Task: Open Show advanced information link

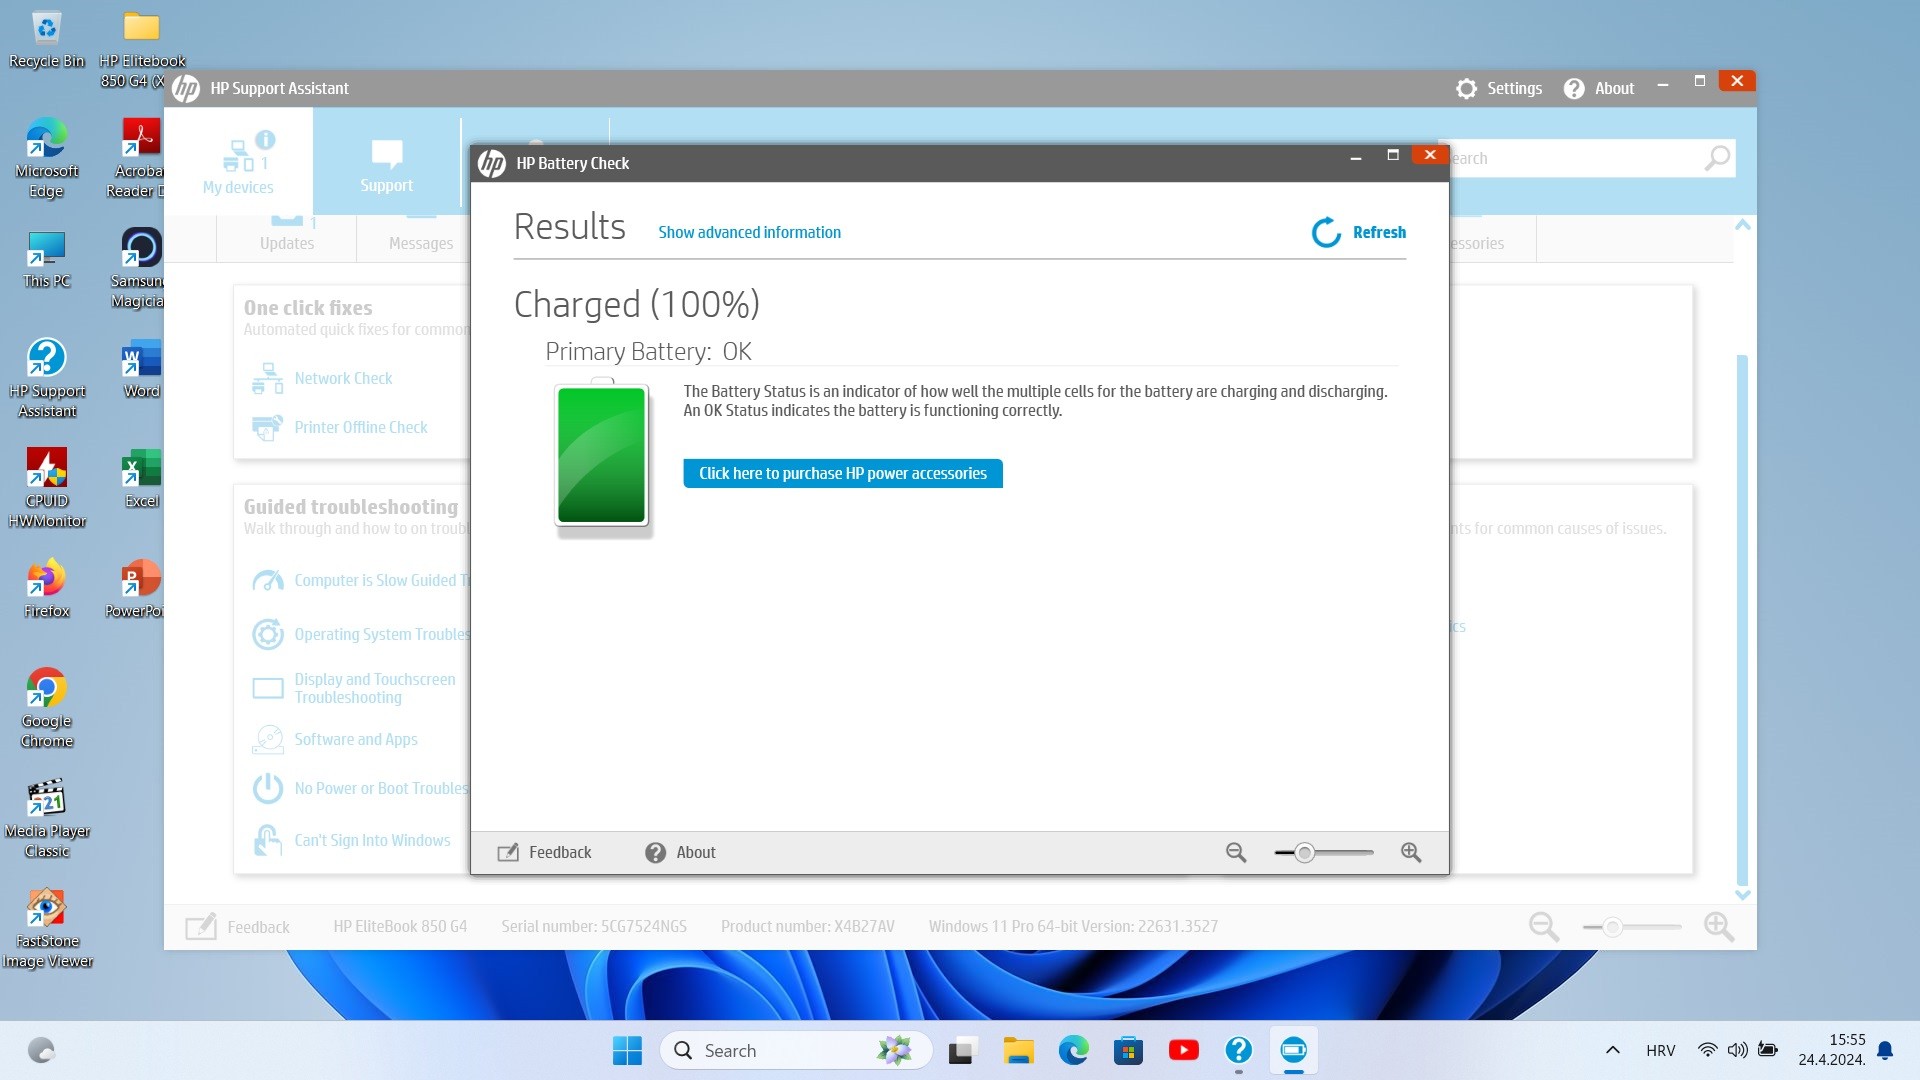Action: click(749, 232)
